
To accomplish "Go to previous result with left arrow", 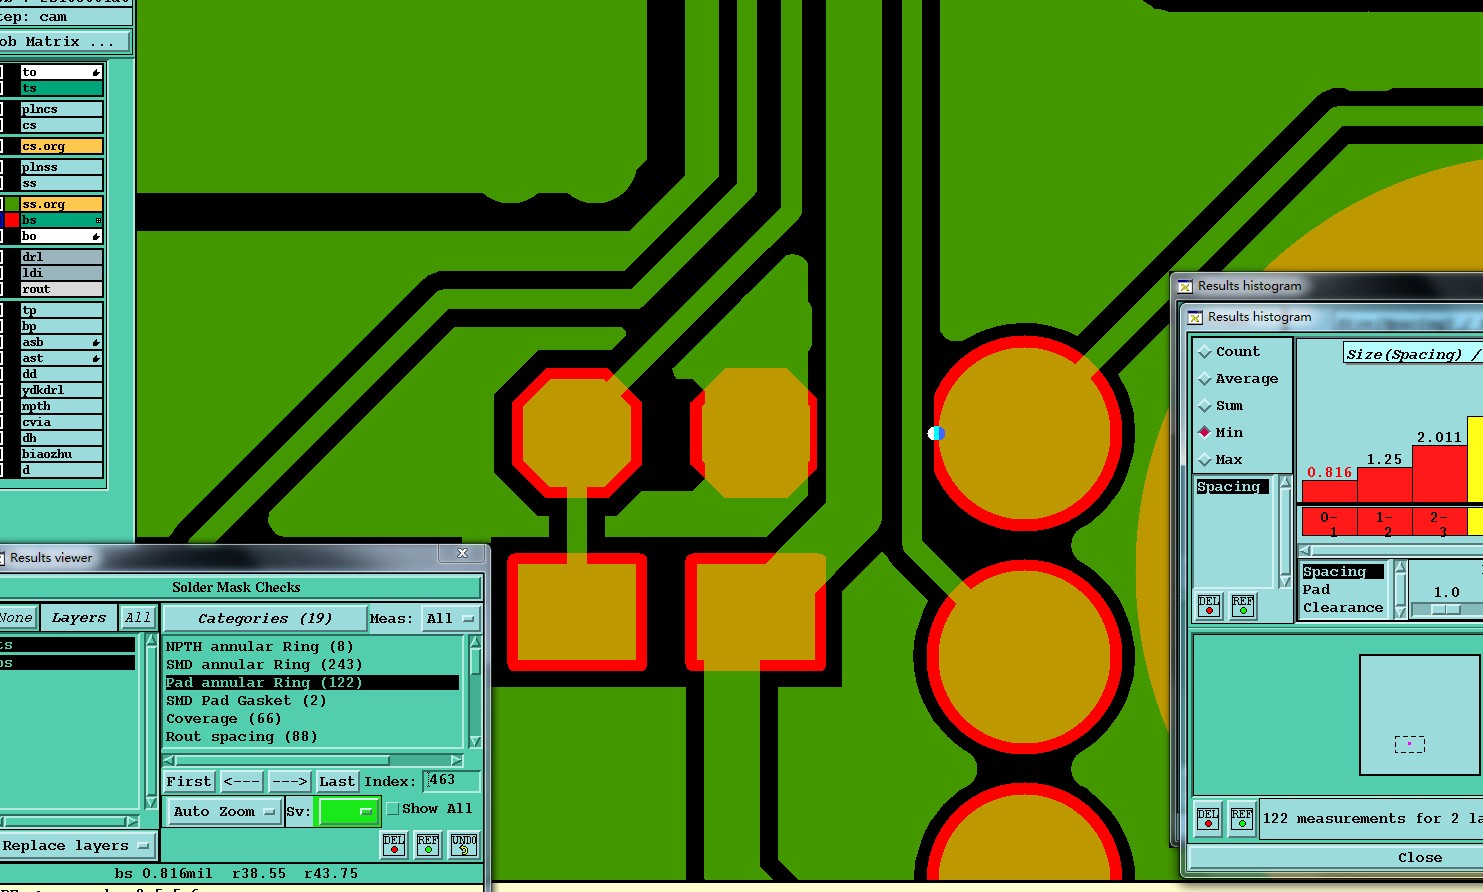I will [x=242, y=782].
